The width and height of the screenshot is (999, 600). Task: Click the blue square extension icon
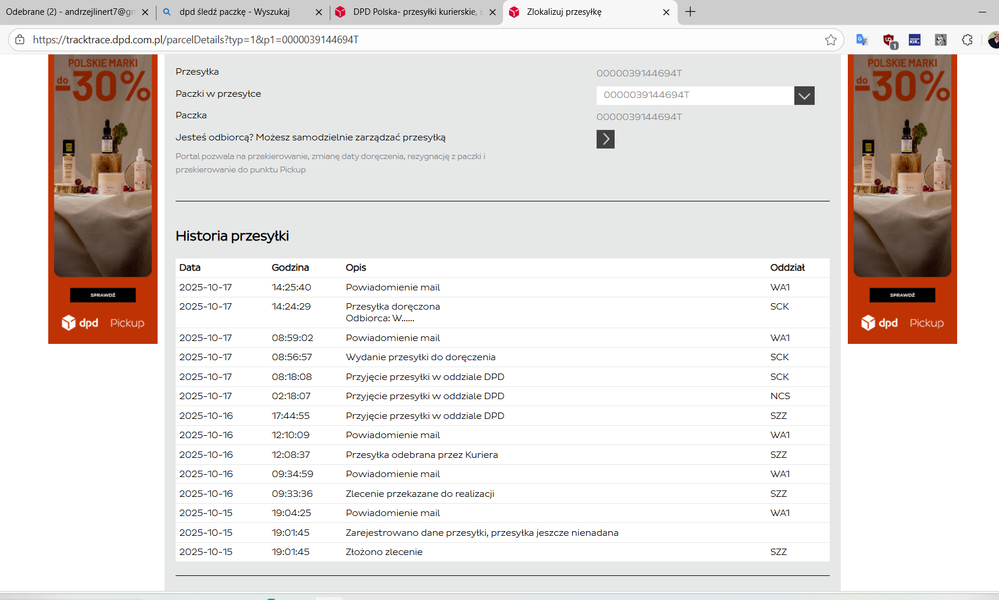pyautogui.click(x=914, y=40)
